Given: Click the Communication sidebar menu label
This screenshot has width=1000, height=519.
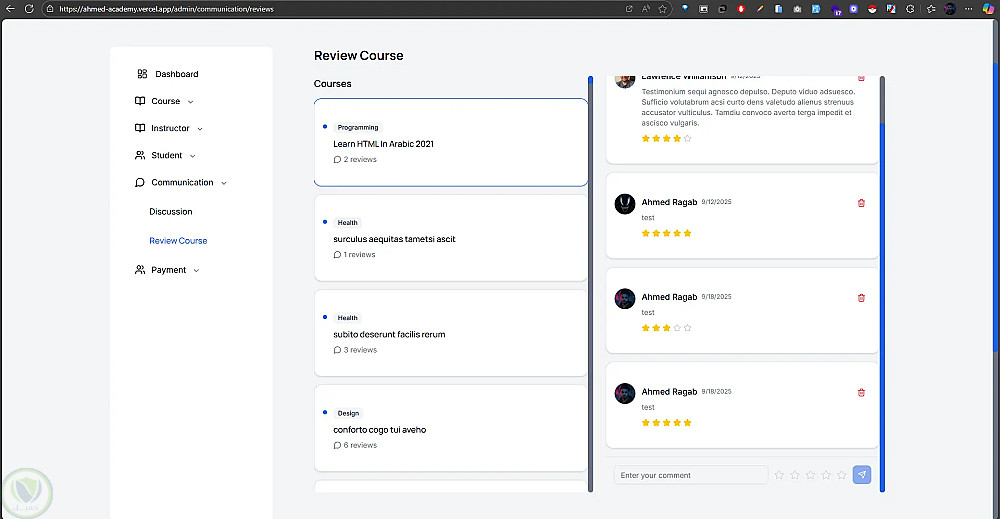Looking at the screenshot, I should pyautogui.click(x=182, y=182).
